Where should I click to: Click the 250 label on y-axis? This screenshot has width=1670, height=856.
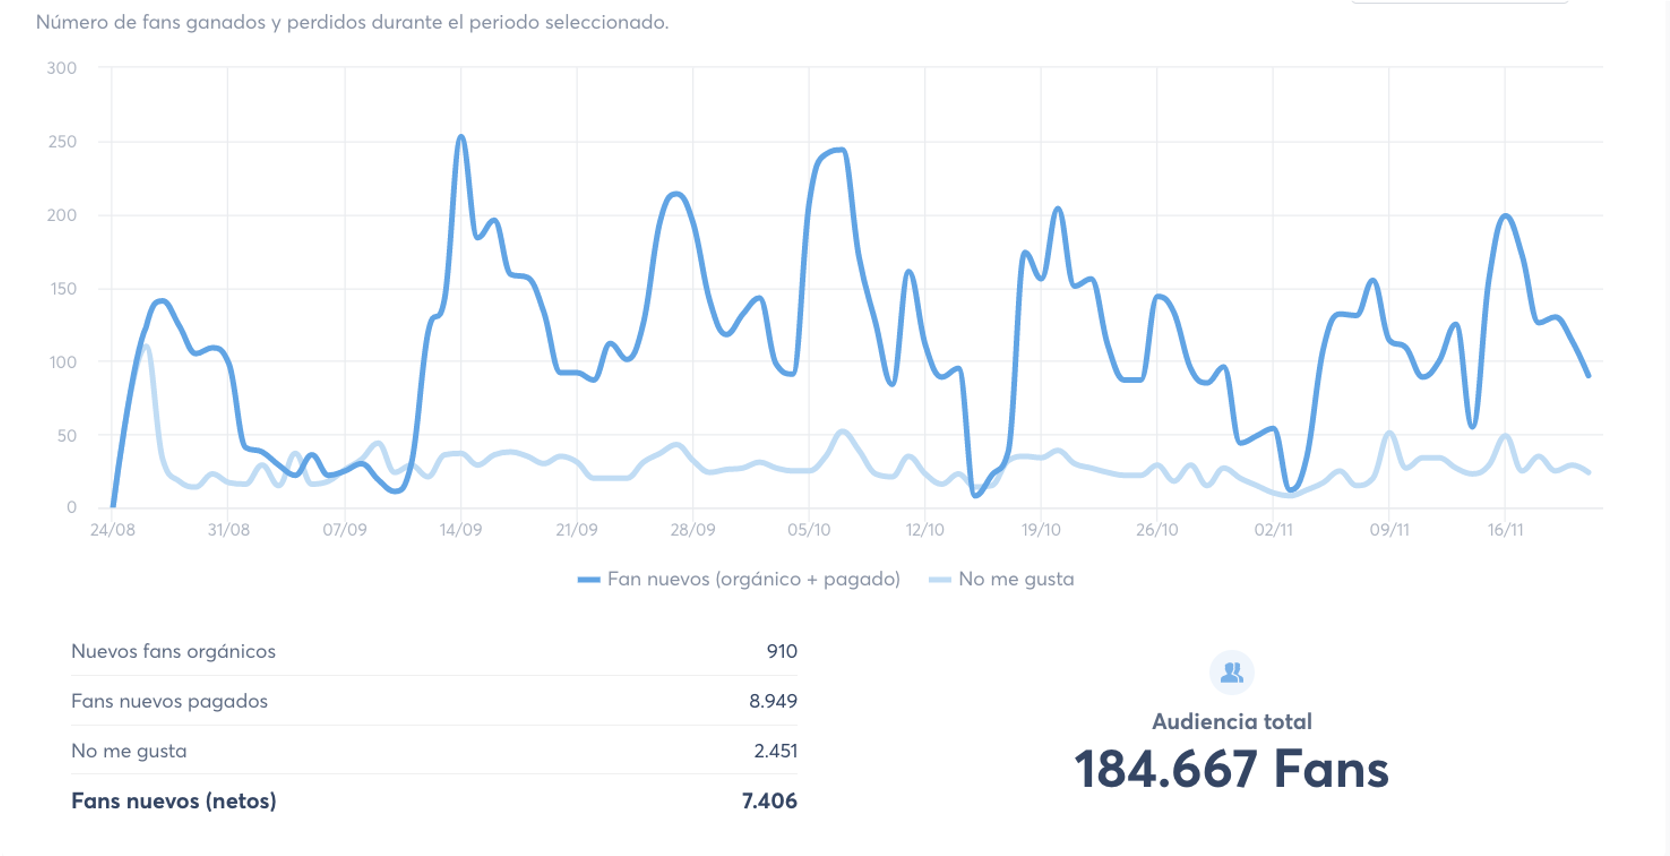(x=62, y=142)
